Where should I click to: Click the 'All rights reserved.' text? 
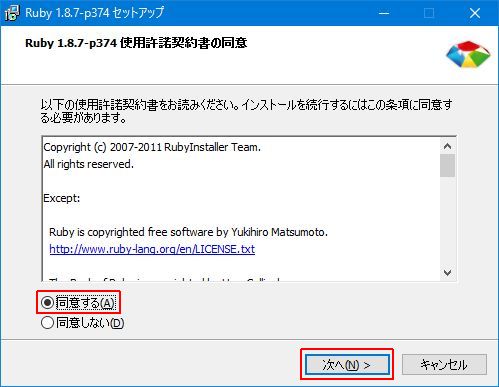coord(89,164)
